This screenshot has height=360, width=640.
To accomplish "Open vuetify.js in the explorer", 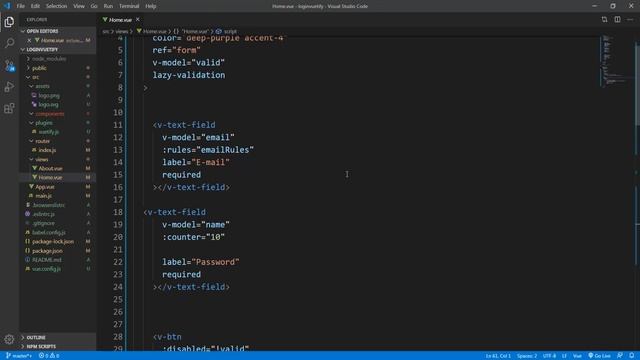I will click(57, 132).
